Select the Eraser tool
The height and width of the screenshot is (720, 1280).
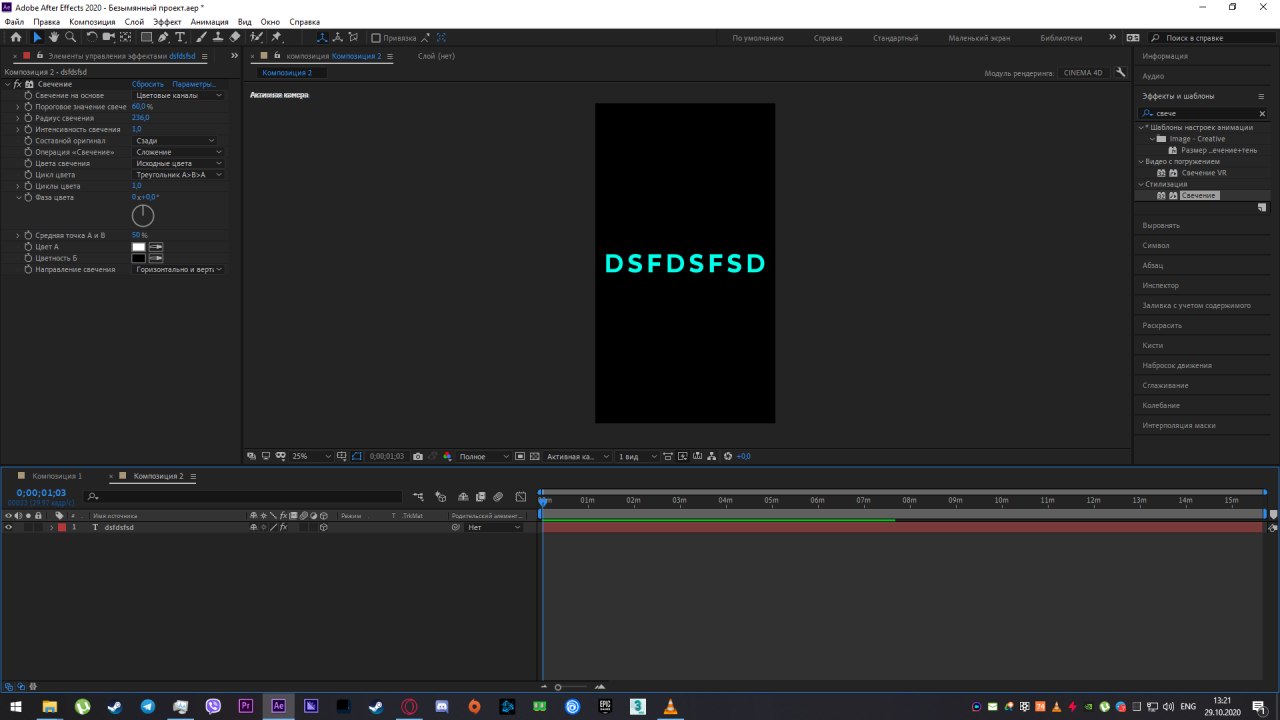235,37
